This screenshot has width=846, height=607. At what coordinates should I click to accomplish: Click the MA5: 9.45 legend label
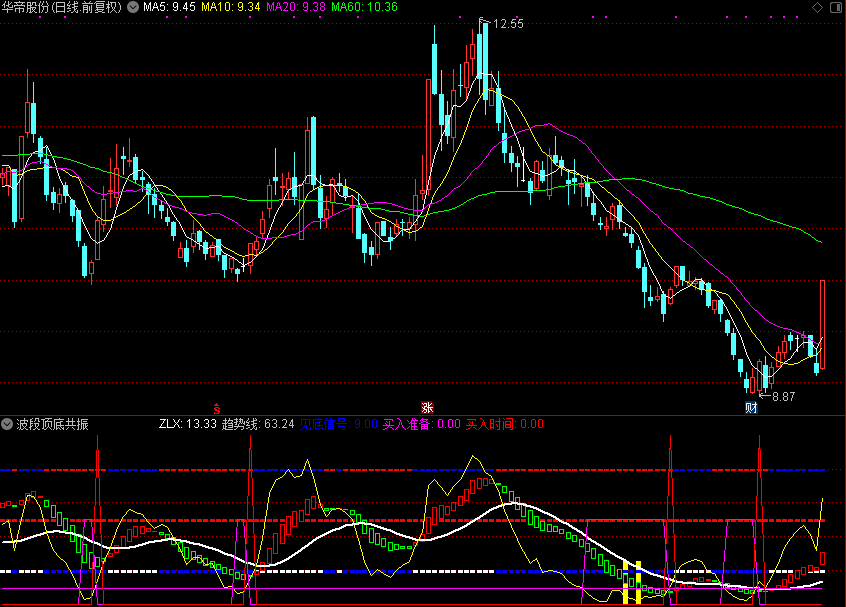(169, 7)
